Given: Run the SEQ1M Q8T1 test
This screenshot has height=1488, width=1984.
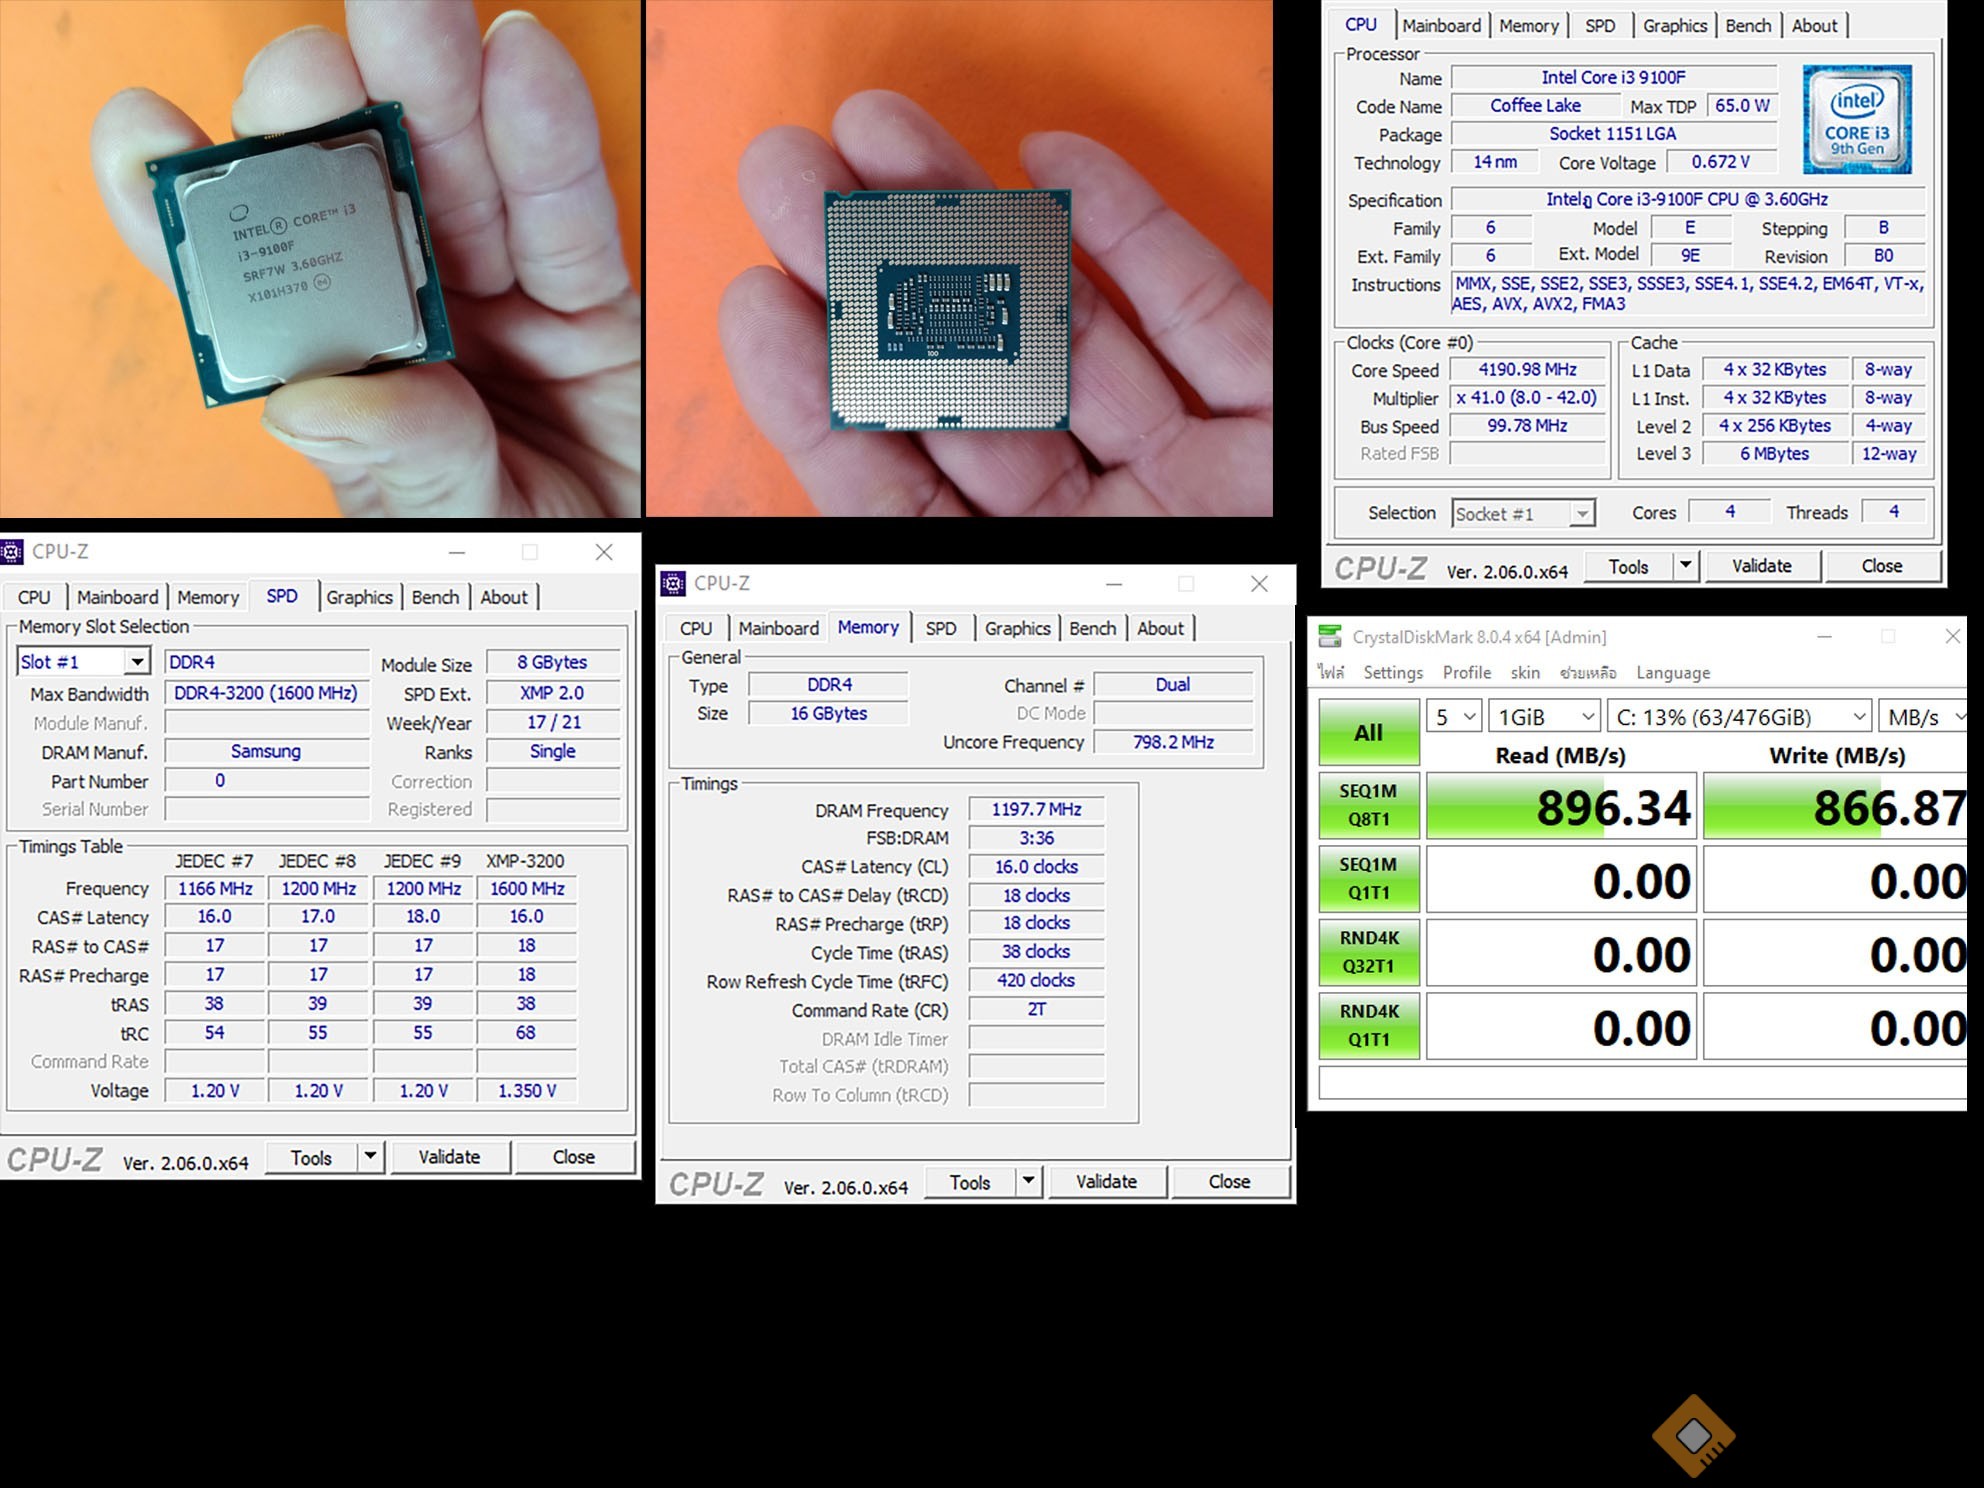Looking at the screenshot, I should 1369,805.
